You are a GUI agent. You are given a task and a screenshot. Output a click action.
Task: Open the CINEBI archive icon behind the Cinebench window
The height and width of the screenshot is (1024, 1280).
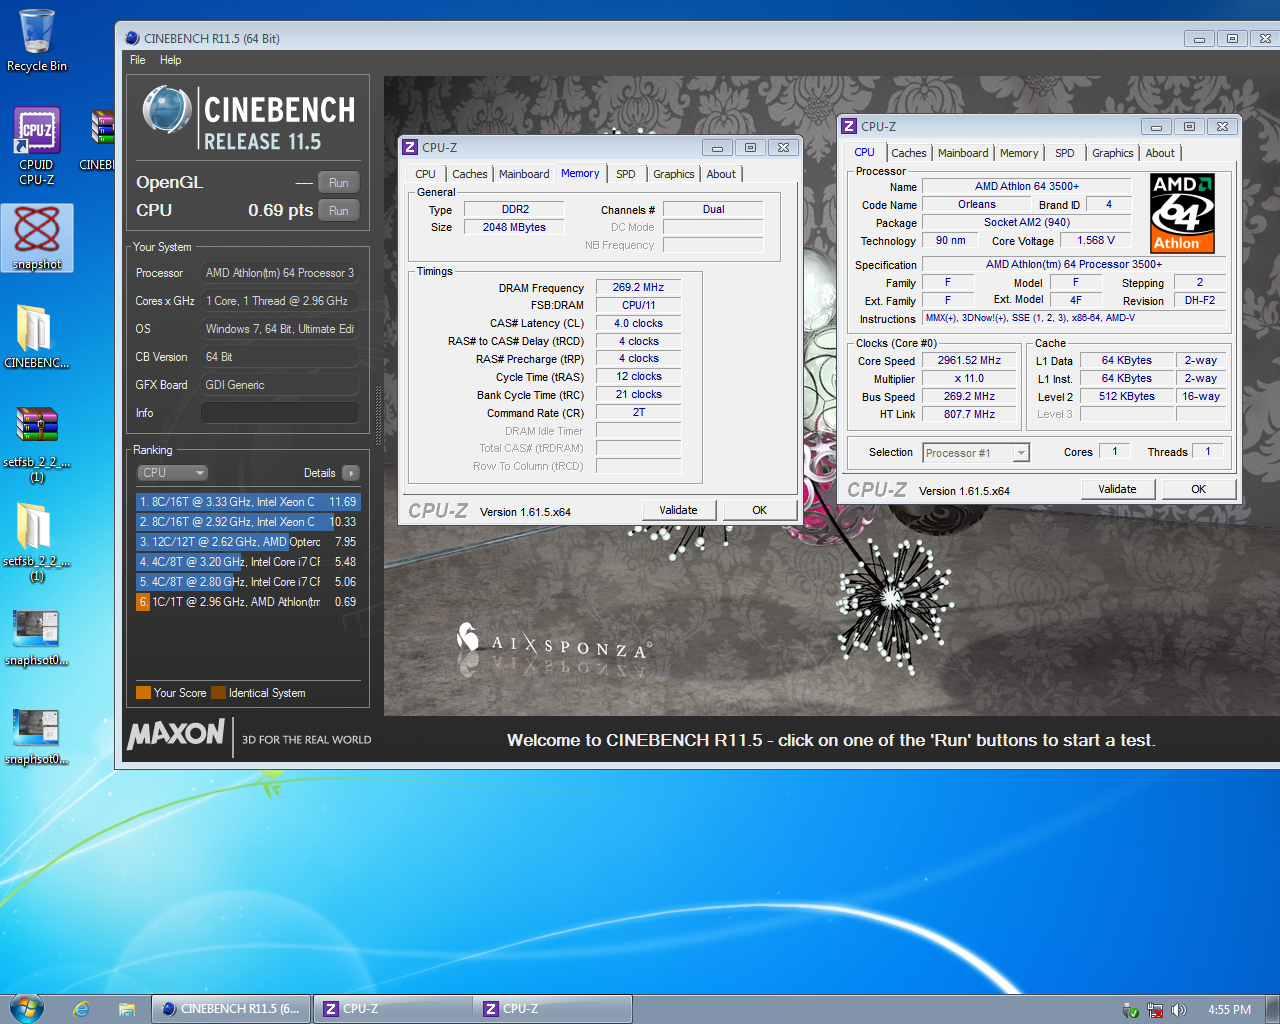coord(100,140)
